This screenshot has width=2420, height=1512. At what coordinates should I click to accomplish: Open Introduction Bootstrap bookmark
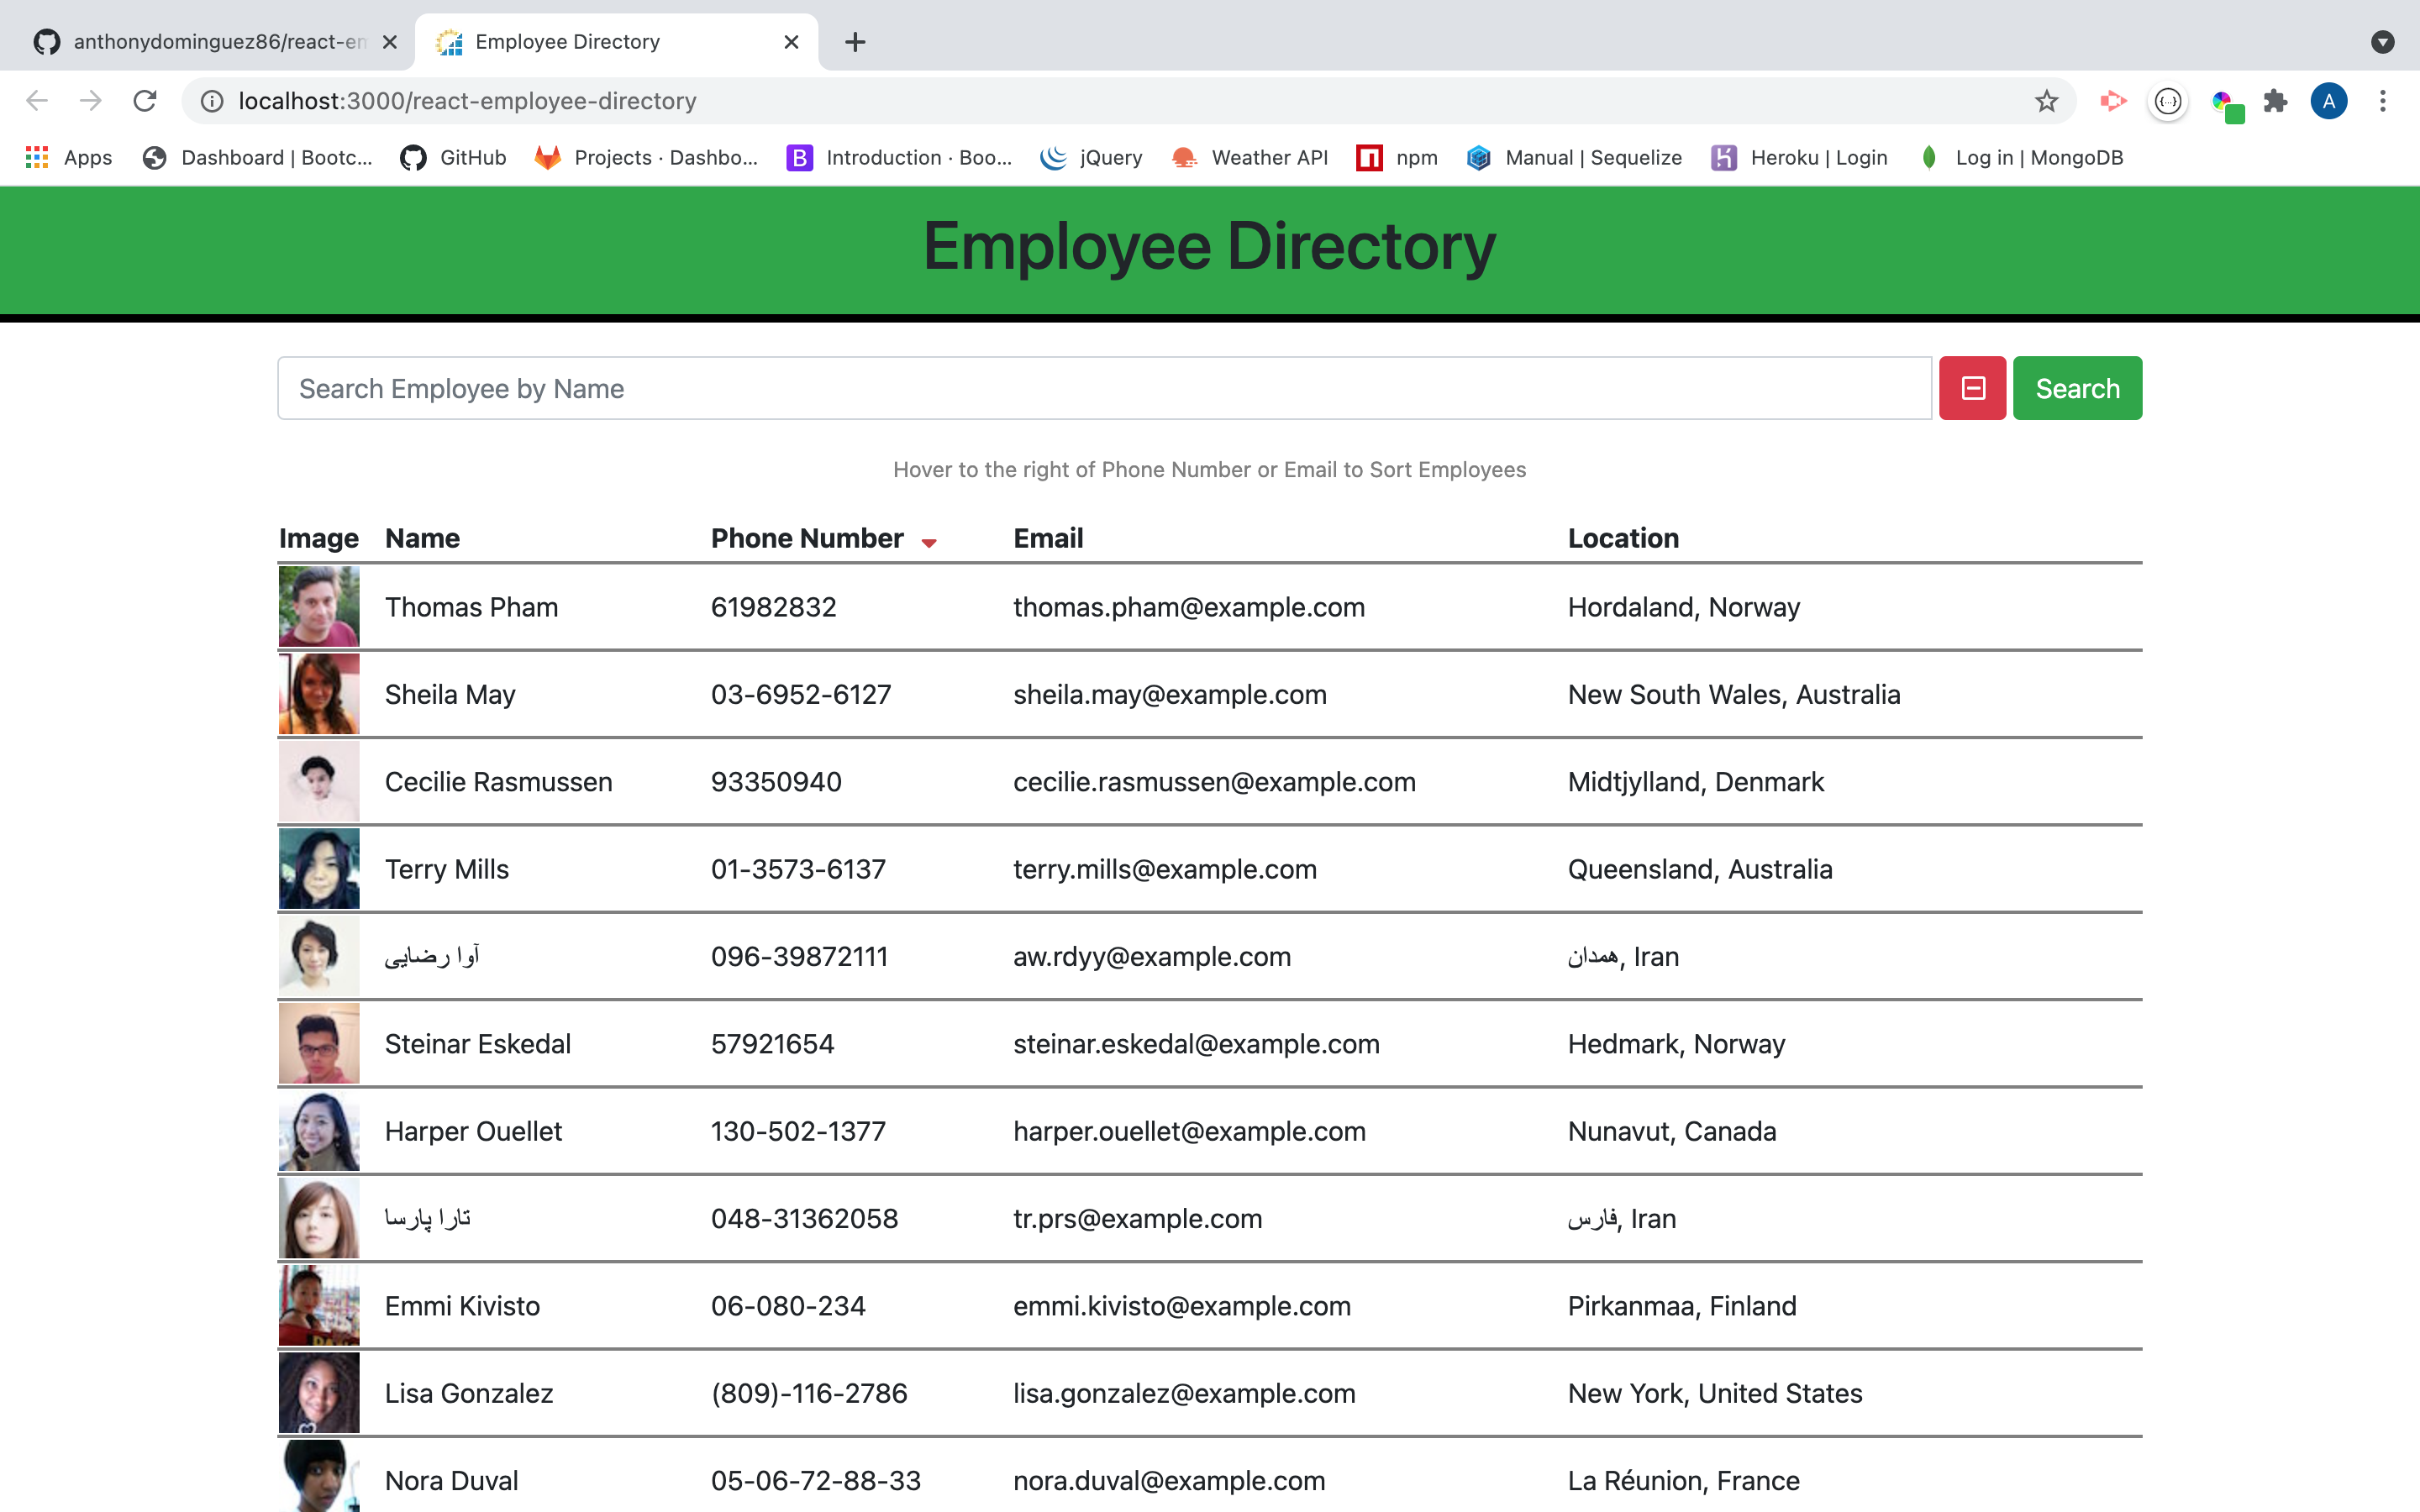[x=899, y=157]
